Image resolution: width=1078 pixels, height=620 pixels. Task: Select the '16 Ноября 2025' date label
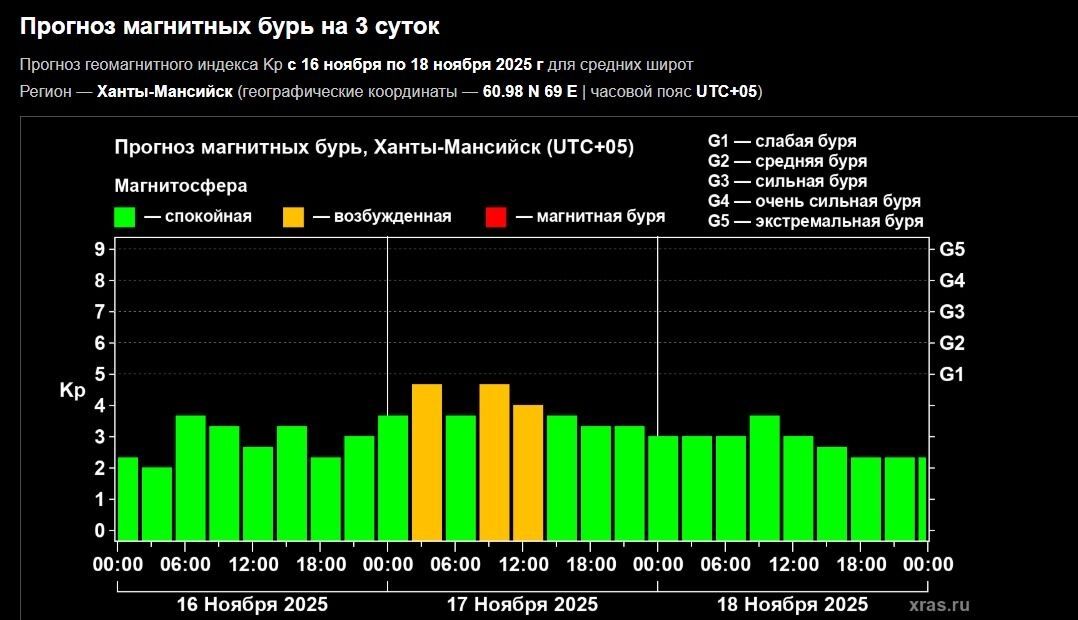point(252,605)
